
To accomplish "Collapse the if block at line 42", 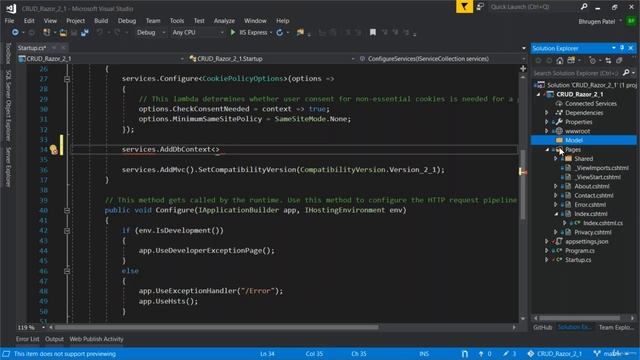I will 67,231.
